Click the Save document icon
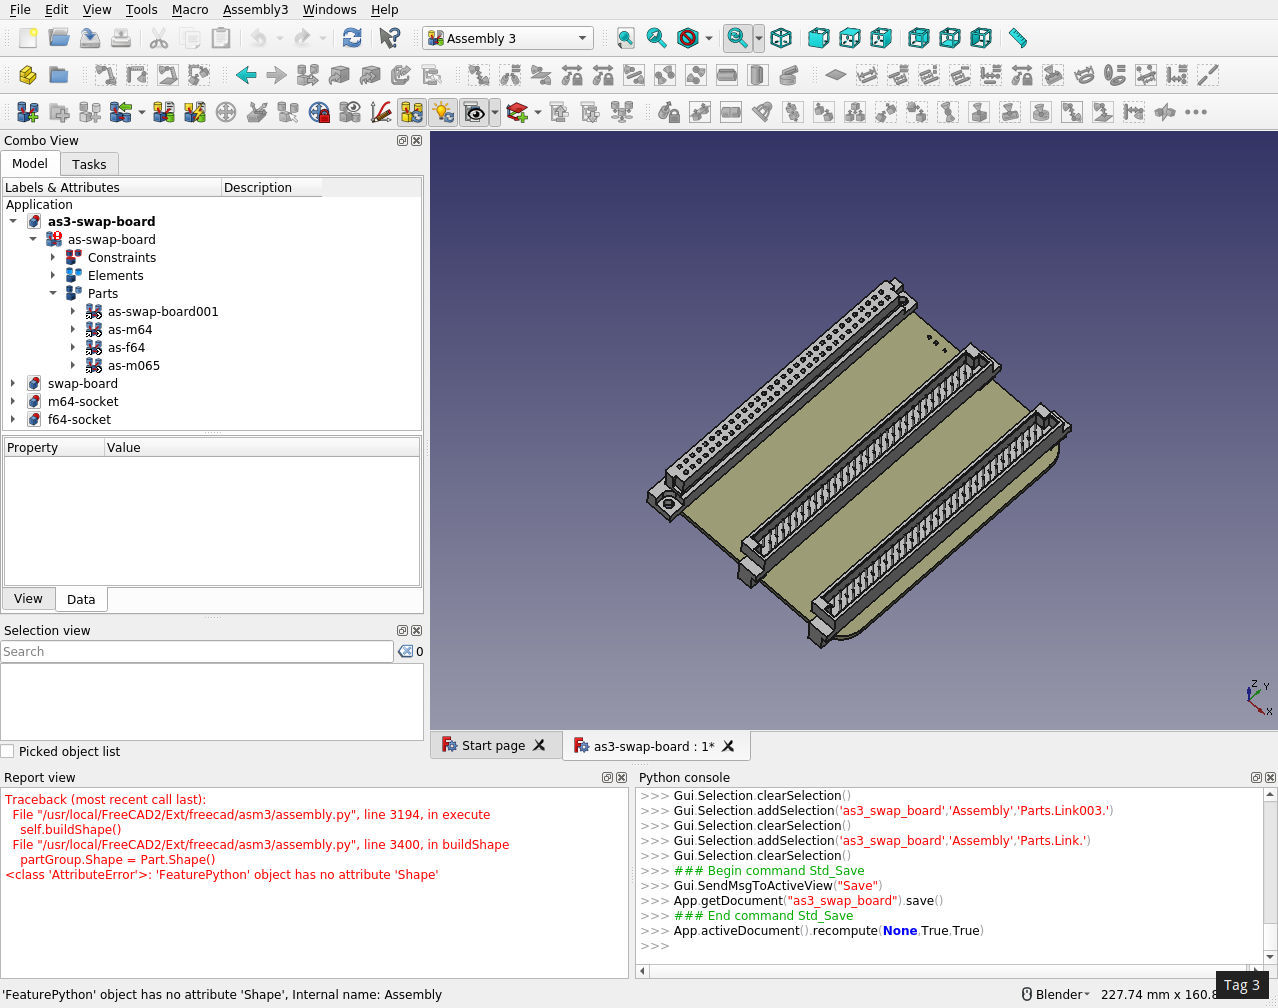Viewport: 1278px width, 1008px height. coord(90,38)
